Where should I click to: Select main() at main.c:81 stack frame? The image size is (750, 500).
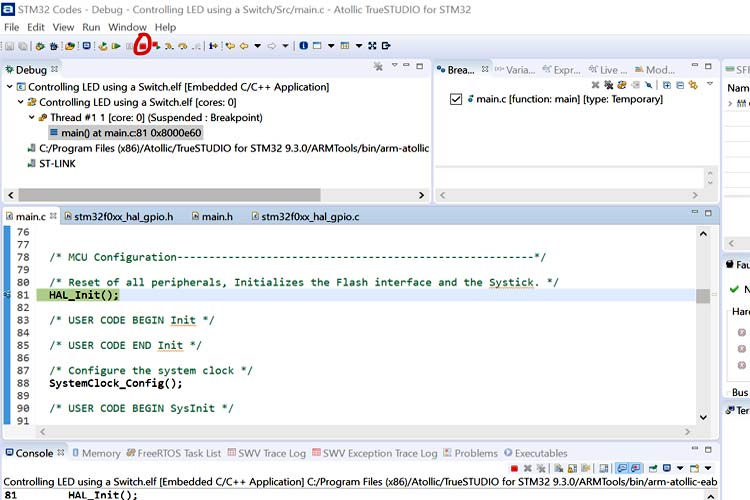coord(126,133)
